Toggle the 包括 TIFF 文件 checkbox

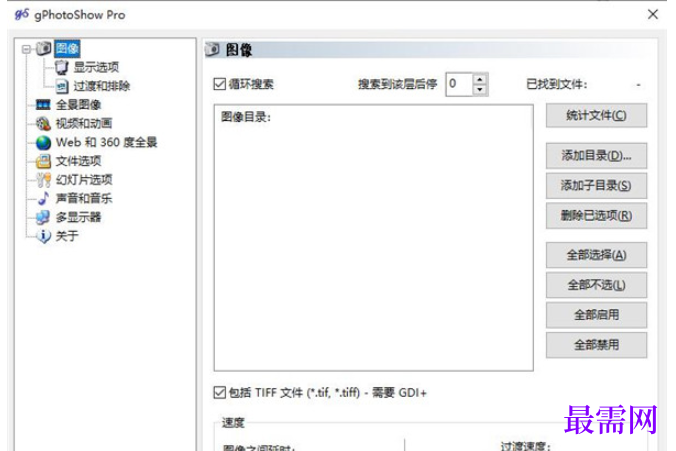tap(219, 392)
